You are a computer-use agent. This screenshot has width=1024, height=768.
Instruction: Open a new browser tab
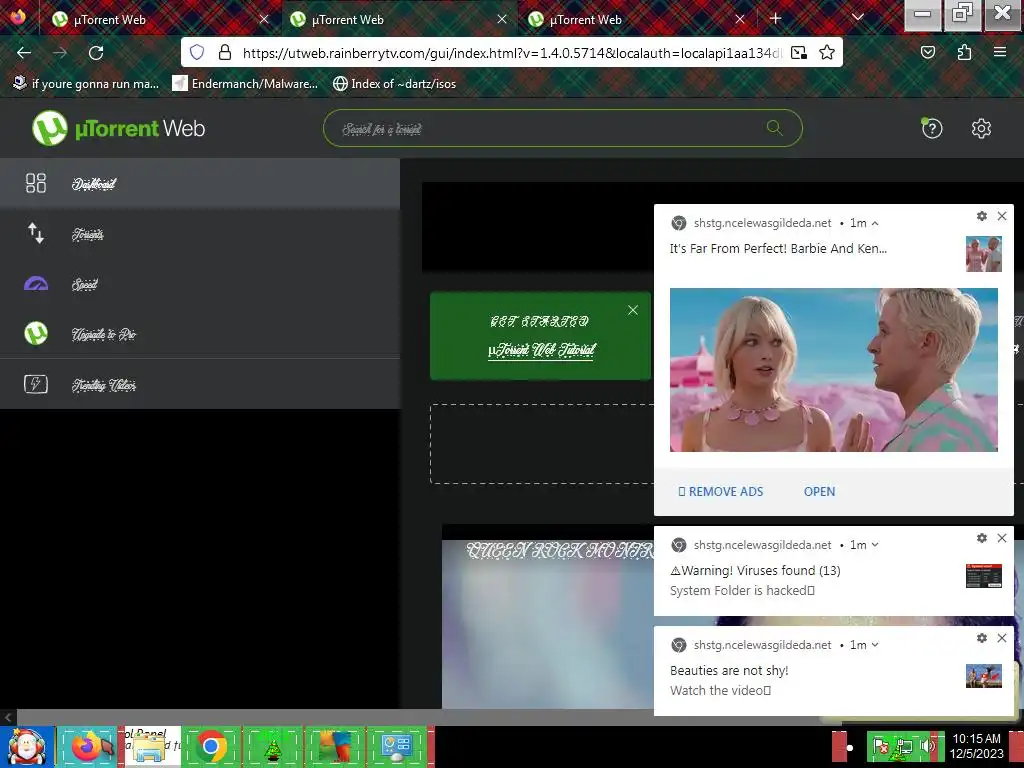(775, 18)
